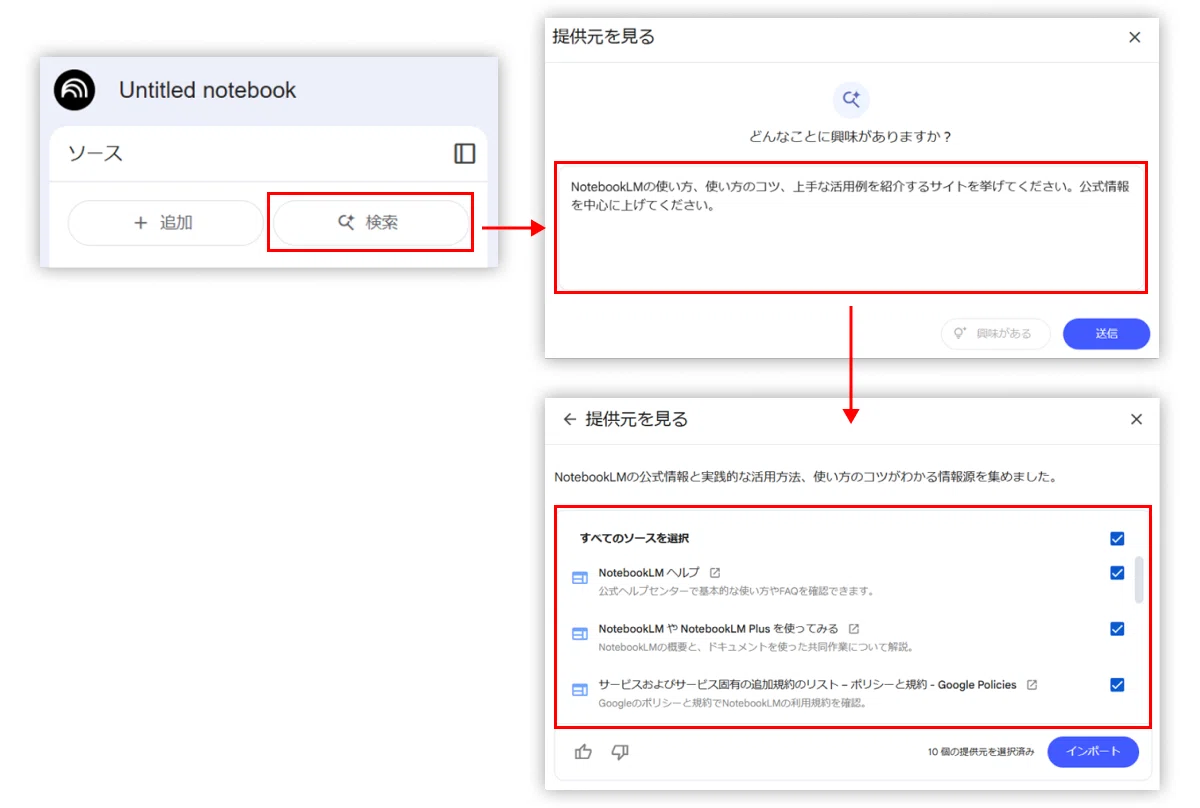1200x808 pixels.
Task: Click the 追加 add source button
Action: click(x=165, y=223)
